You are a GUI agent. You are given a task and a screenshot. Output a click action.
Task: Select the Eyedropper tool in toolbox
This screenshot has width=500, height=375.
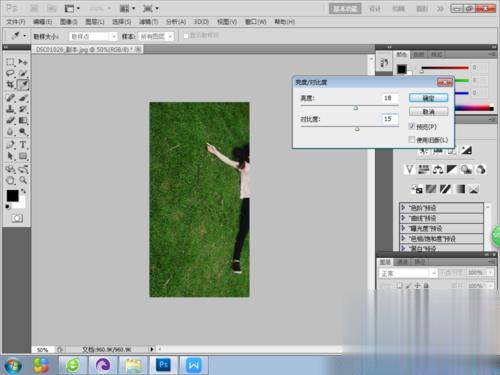pos(23,85)
